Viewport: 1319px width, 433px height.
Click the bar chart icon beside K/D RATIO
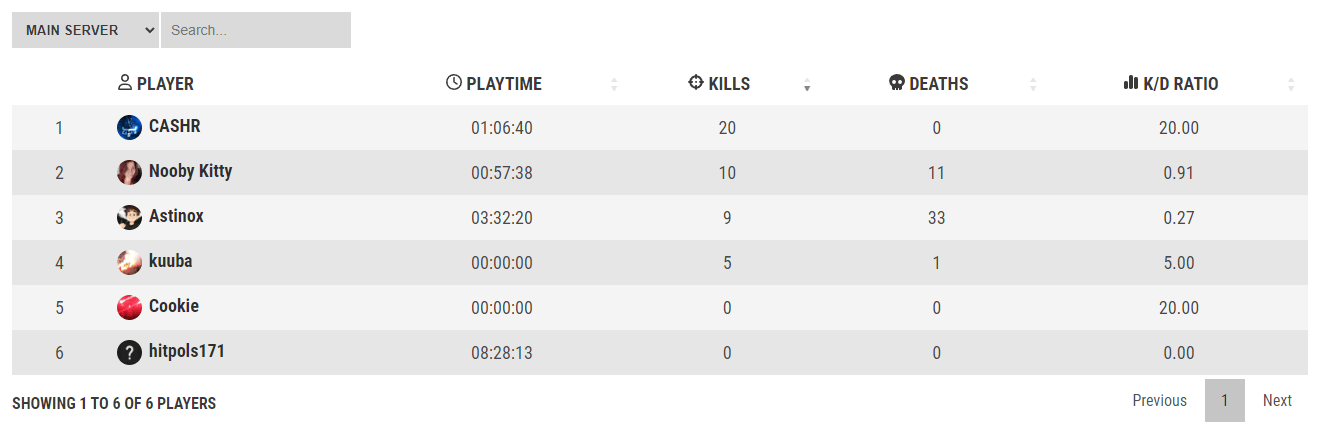1132,83
